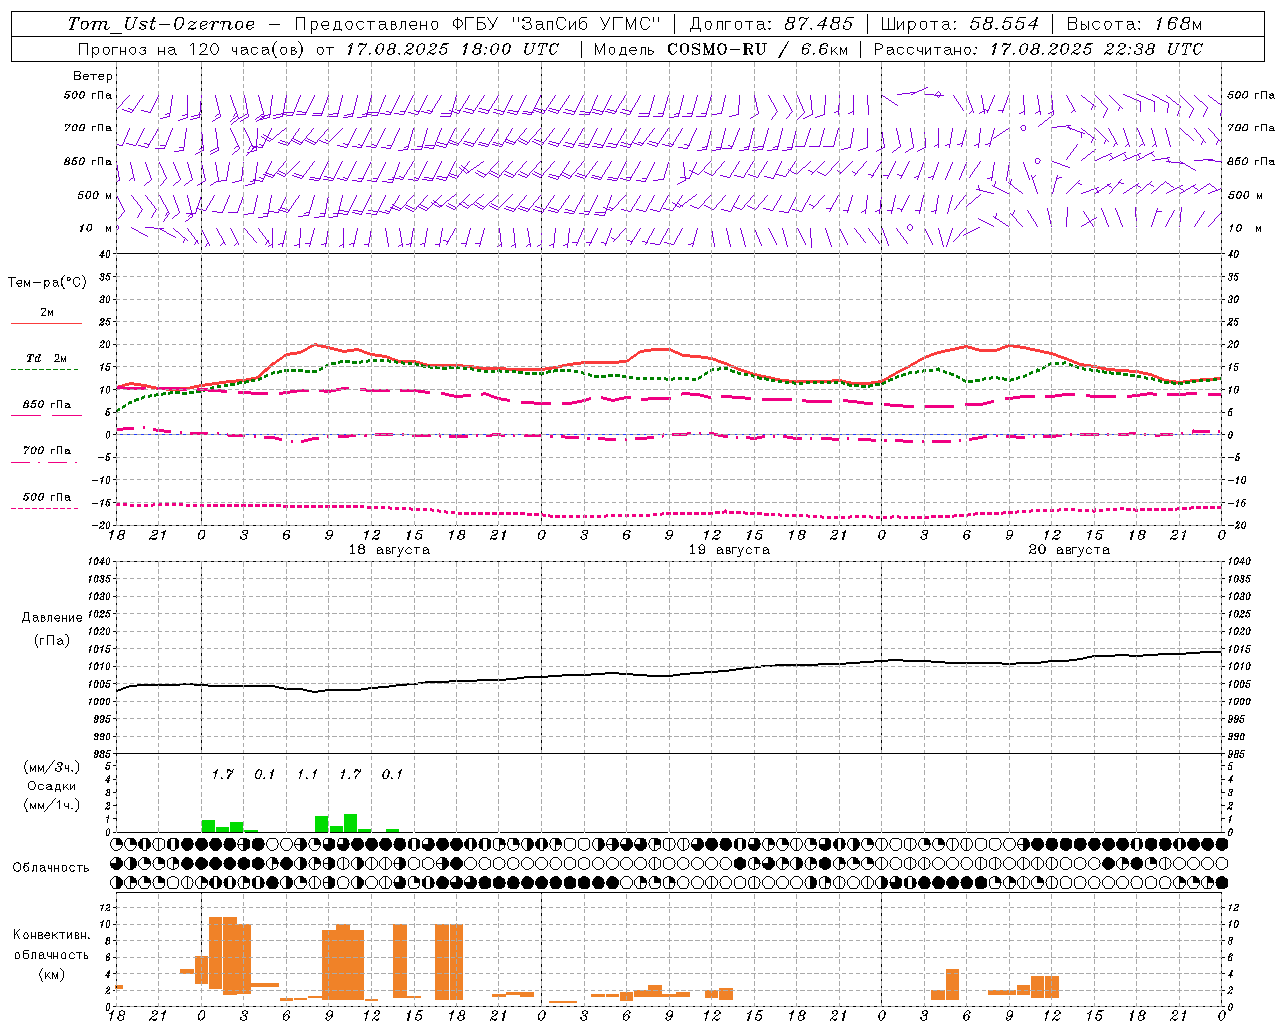The image size is (1280, 1024).
Task: Click the red legend line under '2м'
Action: click(x=47, y=323)
